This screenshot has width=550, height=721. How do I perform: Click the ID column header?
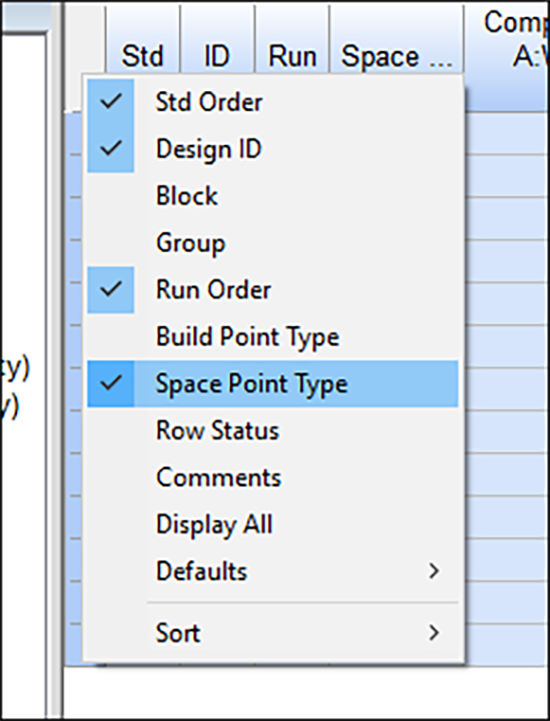tap(217, 56)
